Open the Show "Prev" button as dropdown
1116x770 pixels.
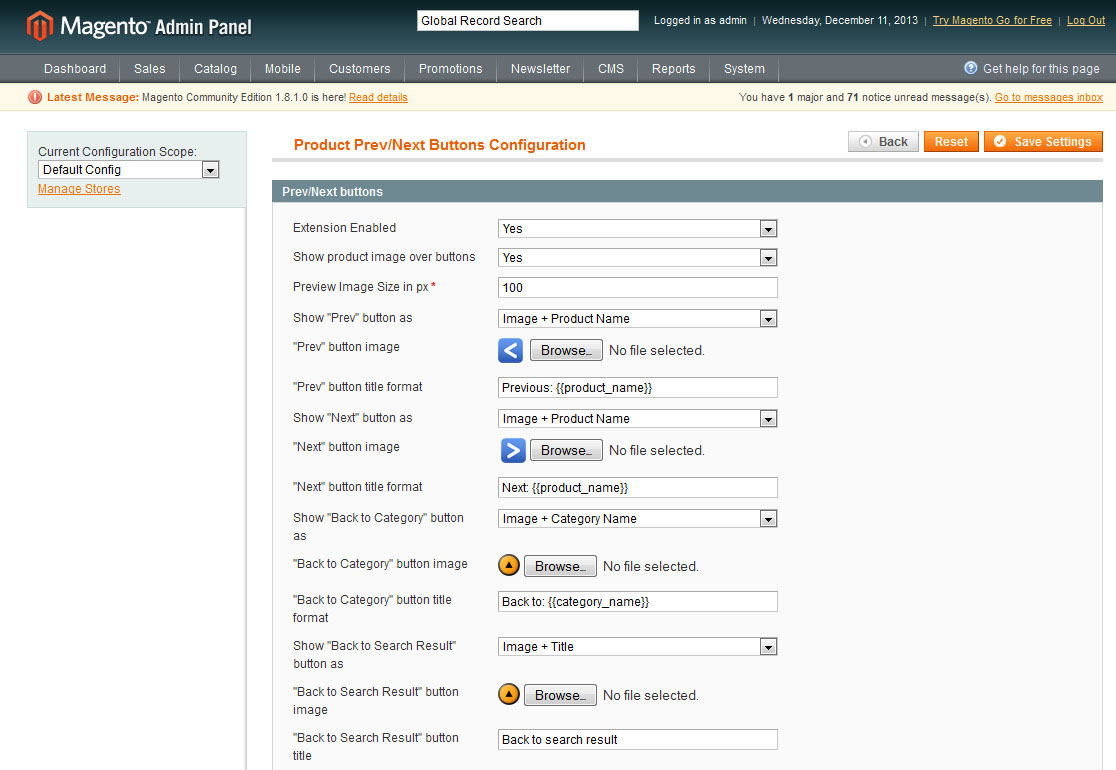point(637,319)
